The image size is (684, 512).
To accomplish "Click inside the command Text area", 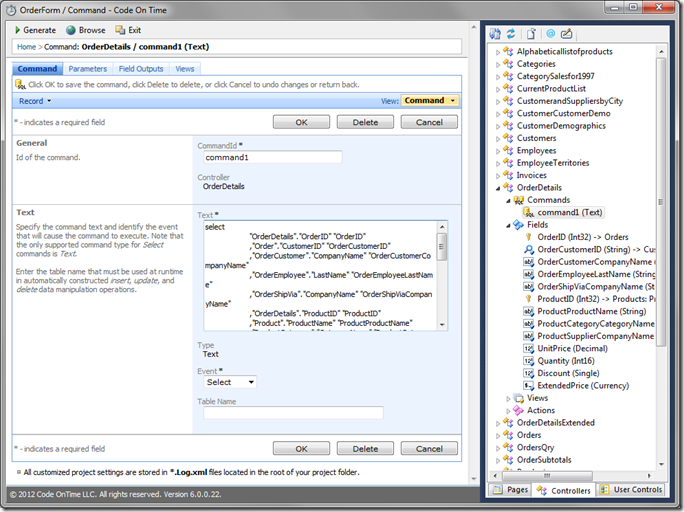I will 321,276.
